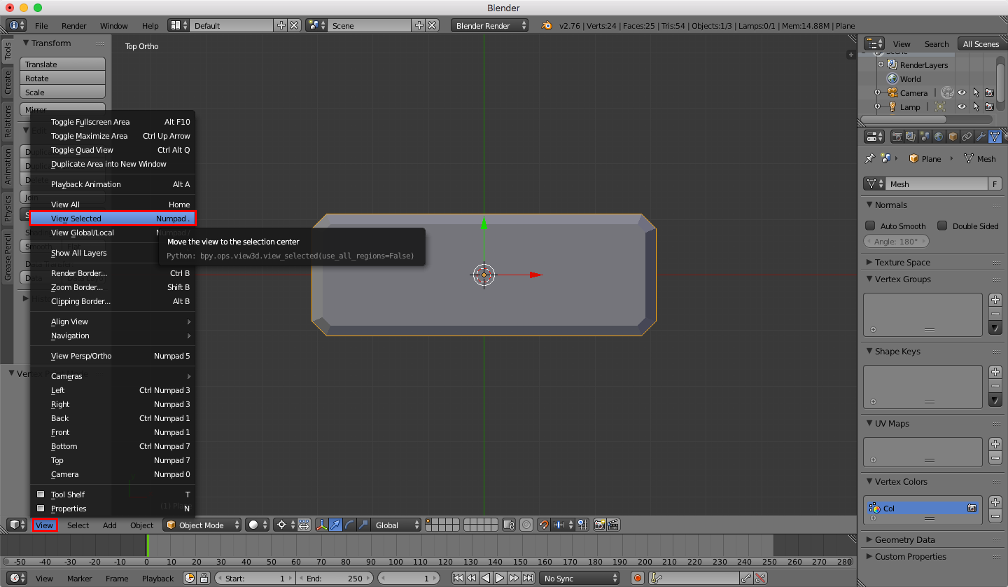This screenshot has width=1008, height=587.
Task: Add a new vertex color layer
Action: pos(995,502)
